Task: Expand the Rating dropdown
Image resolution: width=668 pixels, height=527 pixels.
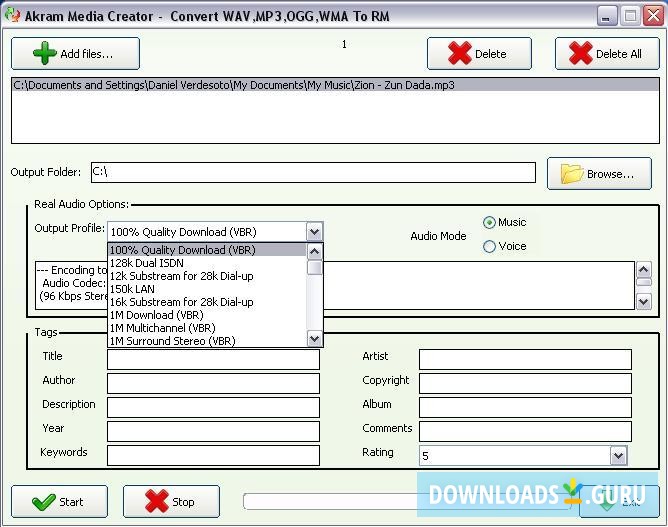Action: (x=618, y=455)
